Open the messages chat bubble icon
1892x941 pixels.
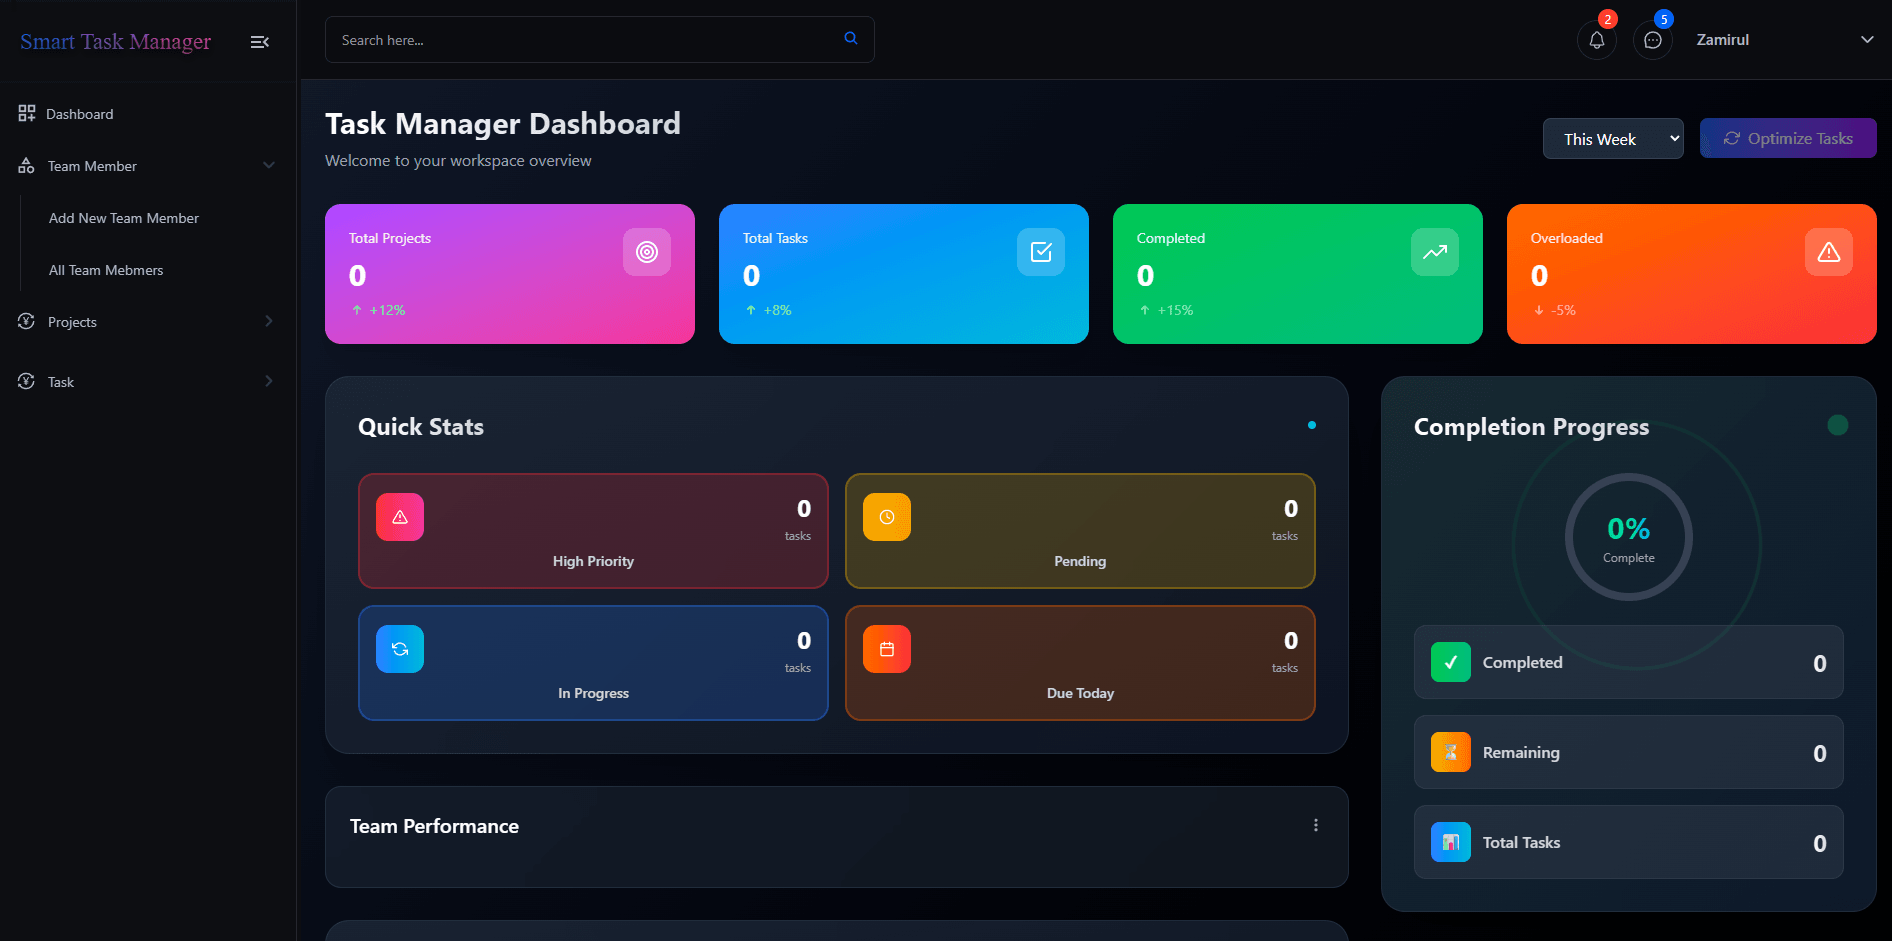(x=1652, y=39)
